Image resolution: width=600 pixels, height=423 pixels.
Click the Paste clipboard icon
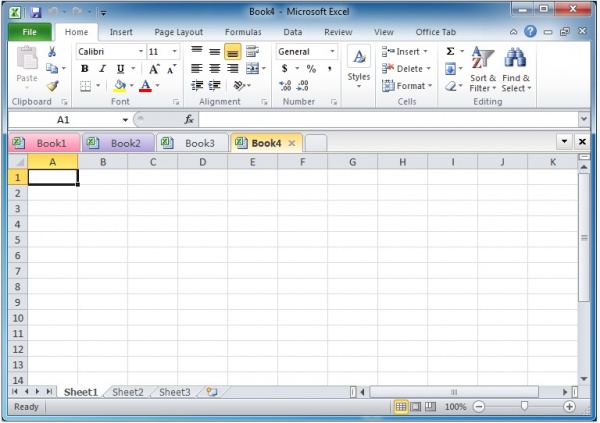[27, 58]
